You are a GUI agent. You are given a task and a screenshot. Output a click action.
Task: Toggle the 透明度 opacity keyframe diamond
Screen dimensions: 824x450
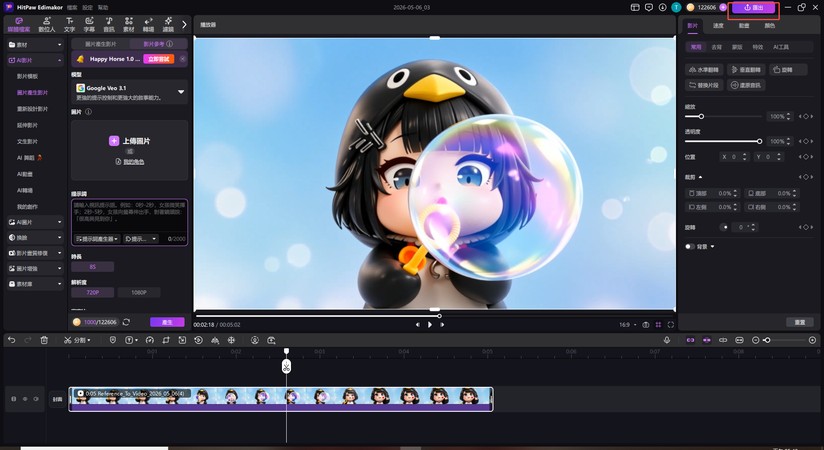pos(806,141)
